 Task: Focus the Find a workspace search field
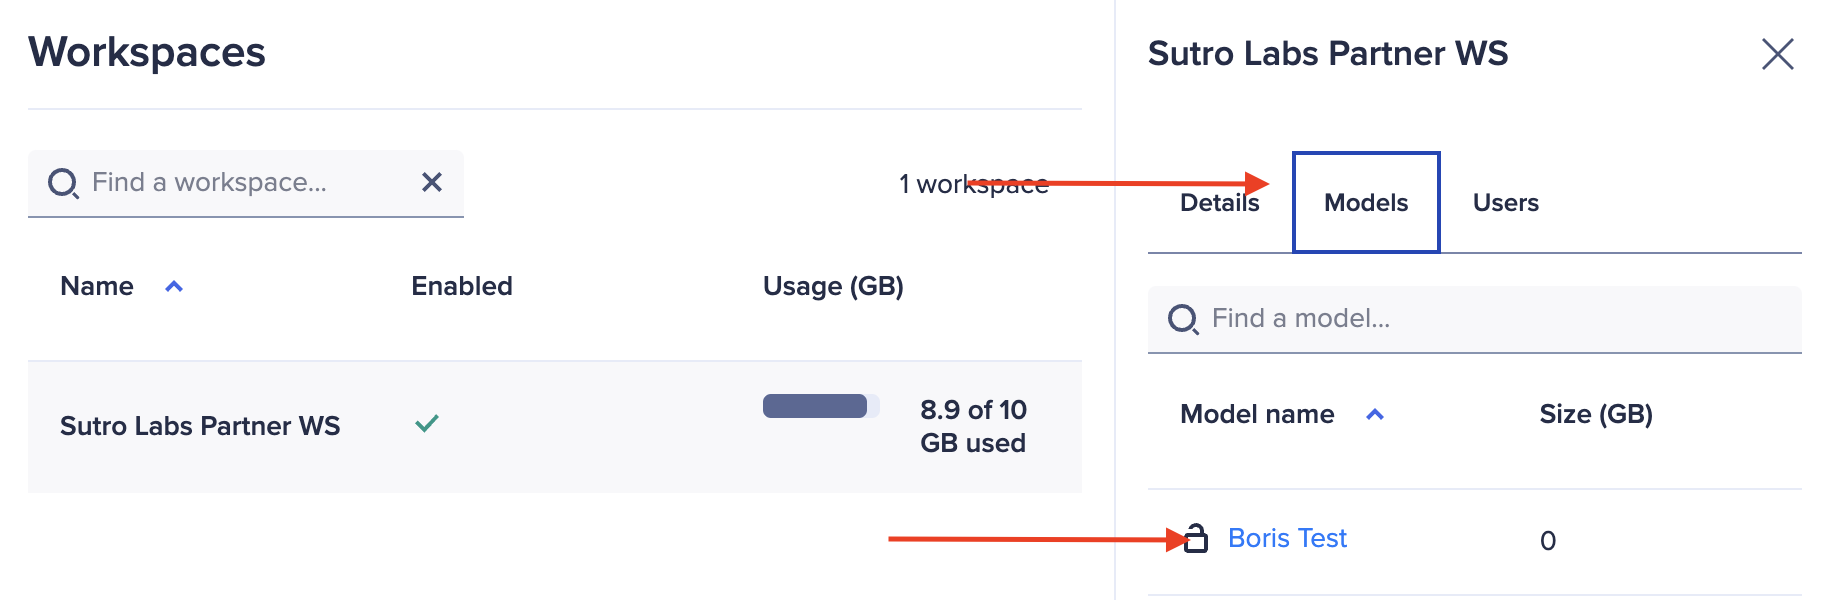click(x=245, y=182)
